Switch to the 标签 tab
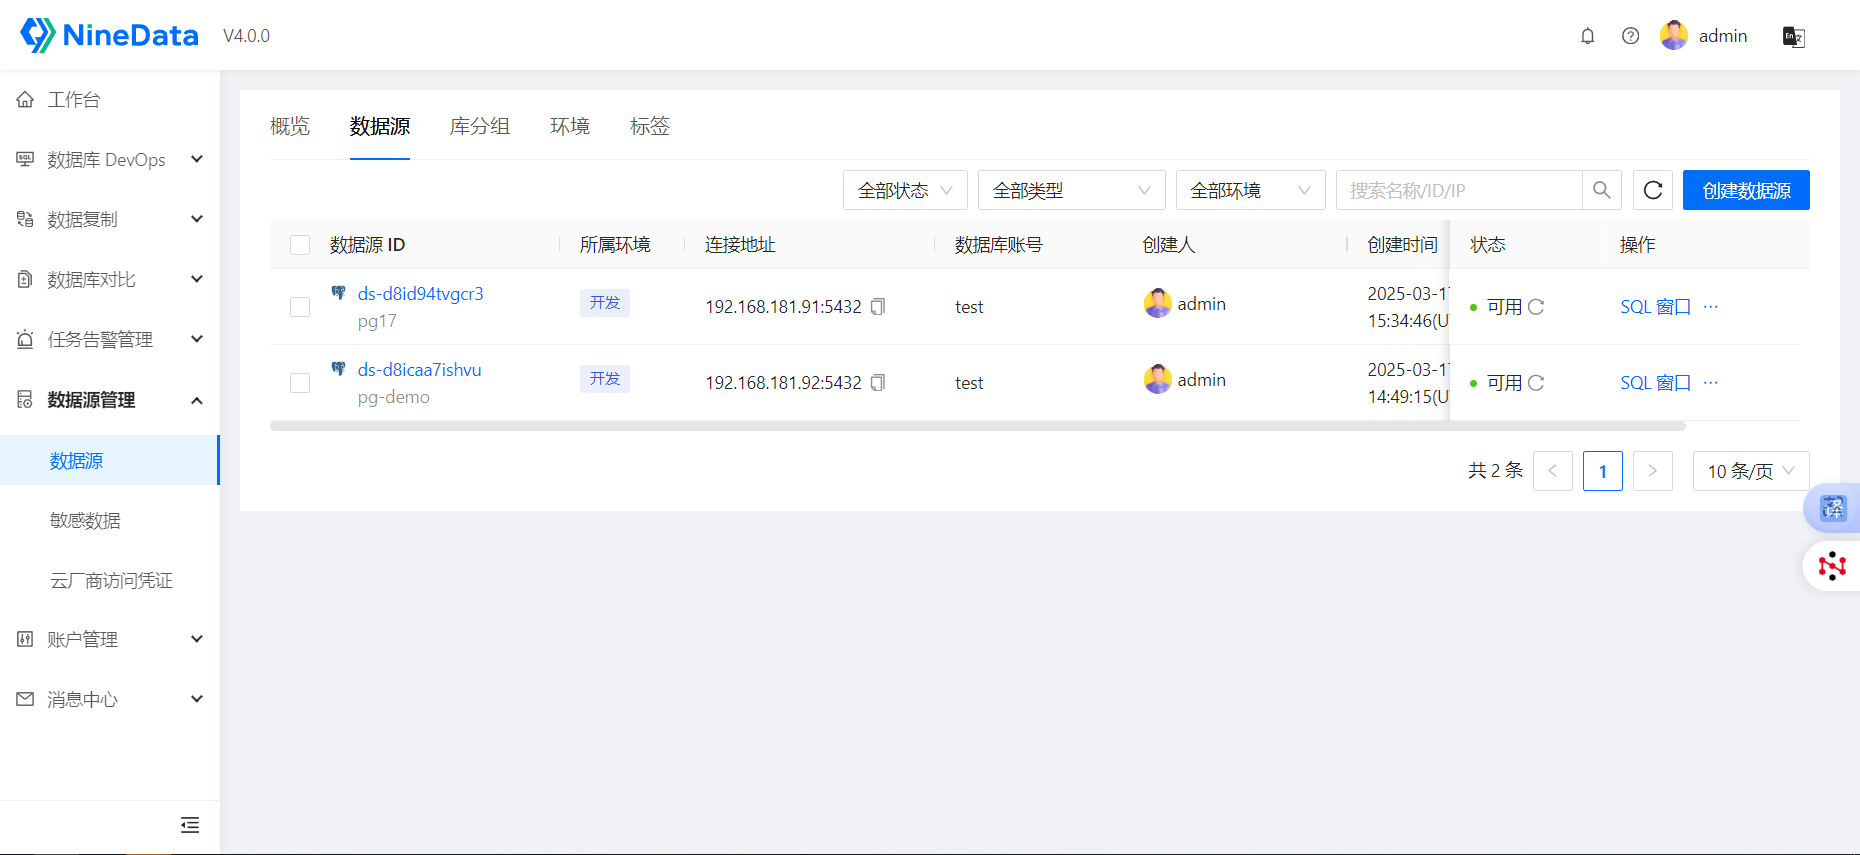Image resolution: width=1860 pixels, height=855 pixels. (650, 126)
